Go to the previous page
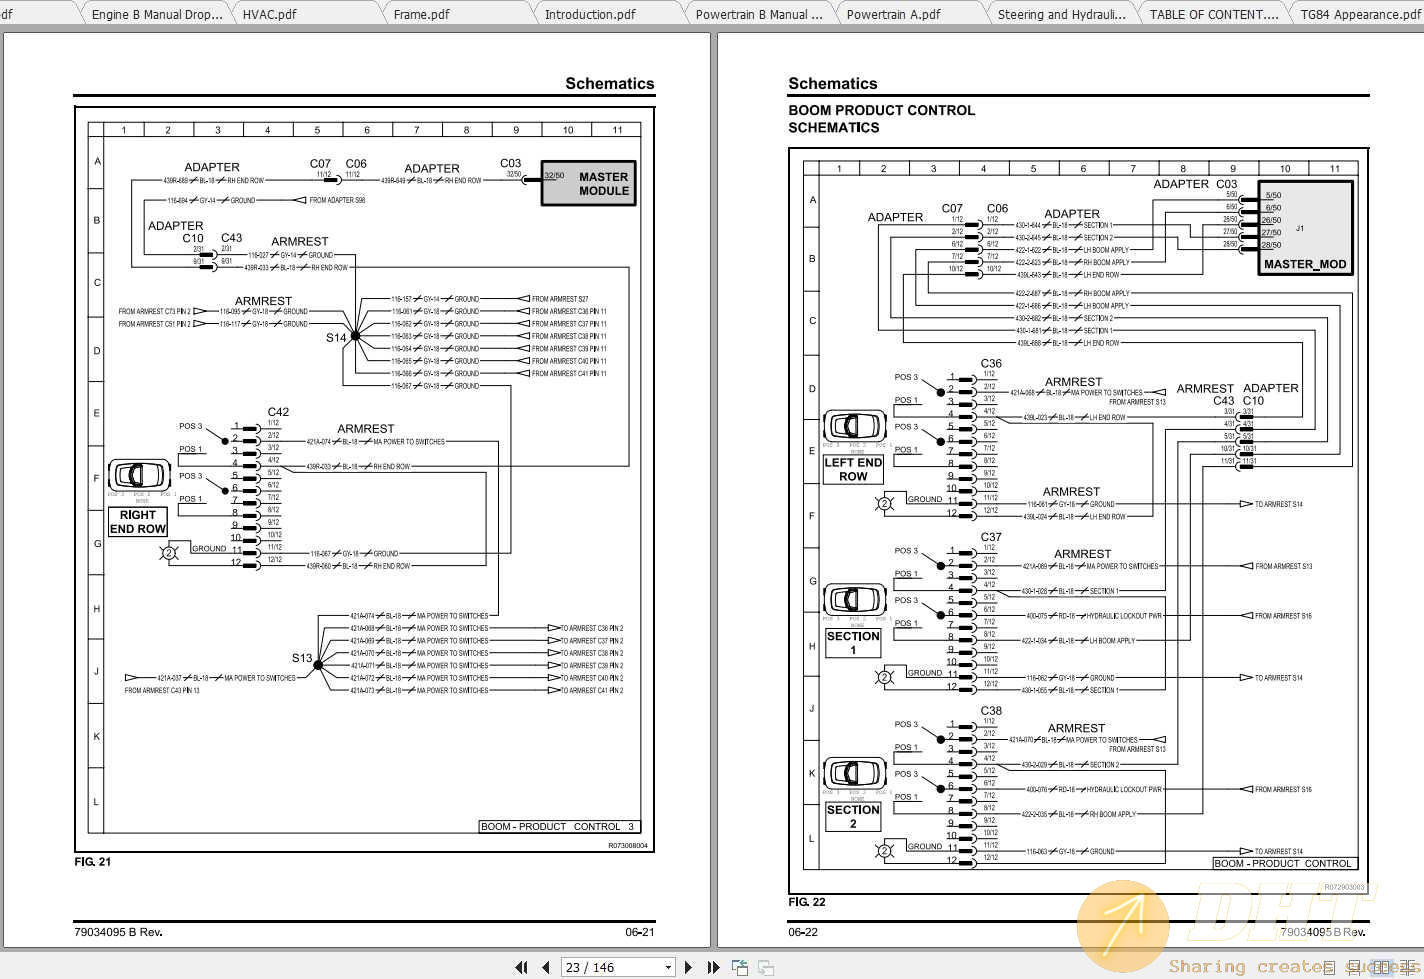The width and height of the screenshot is (1424, 979). 546,967
